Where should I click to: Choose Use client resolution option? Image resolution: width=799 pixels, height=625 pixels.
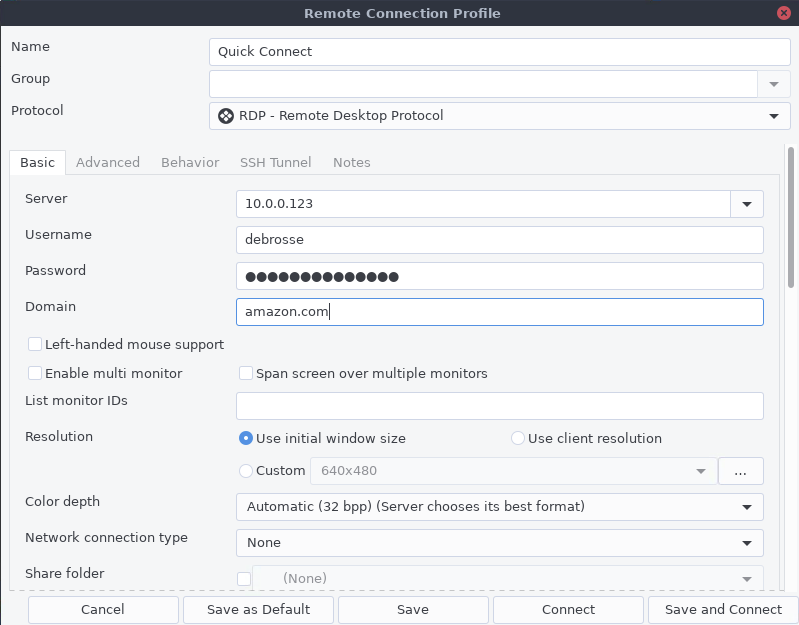point(518,439)
